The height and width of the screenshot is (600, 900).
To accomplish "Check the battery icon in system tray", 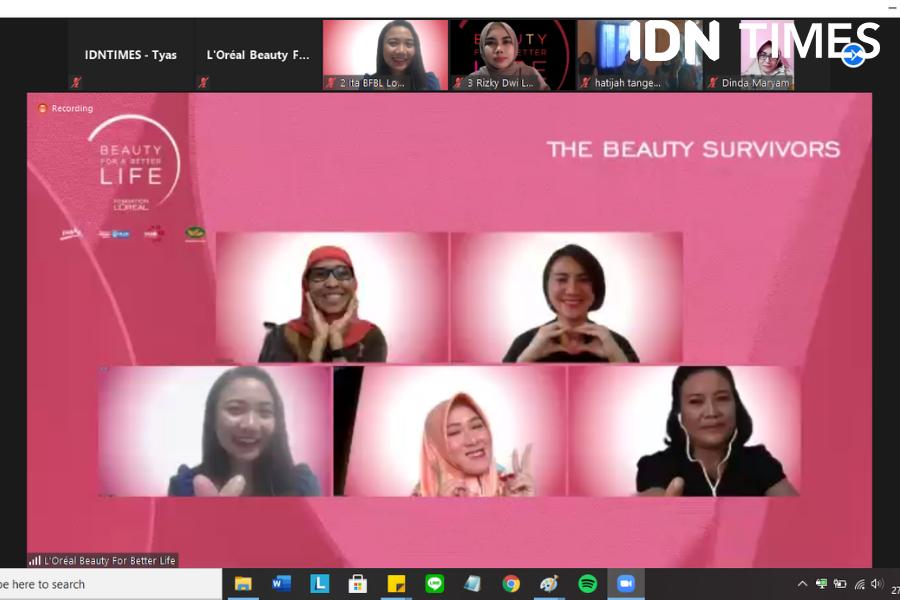I will pos(840,584).
